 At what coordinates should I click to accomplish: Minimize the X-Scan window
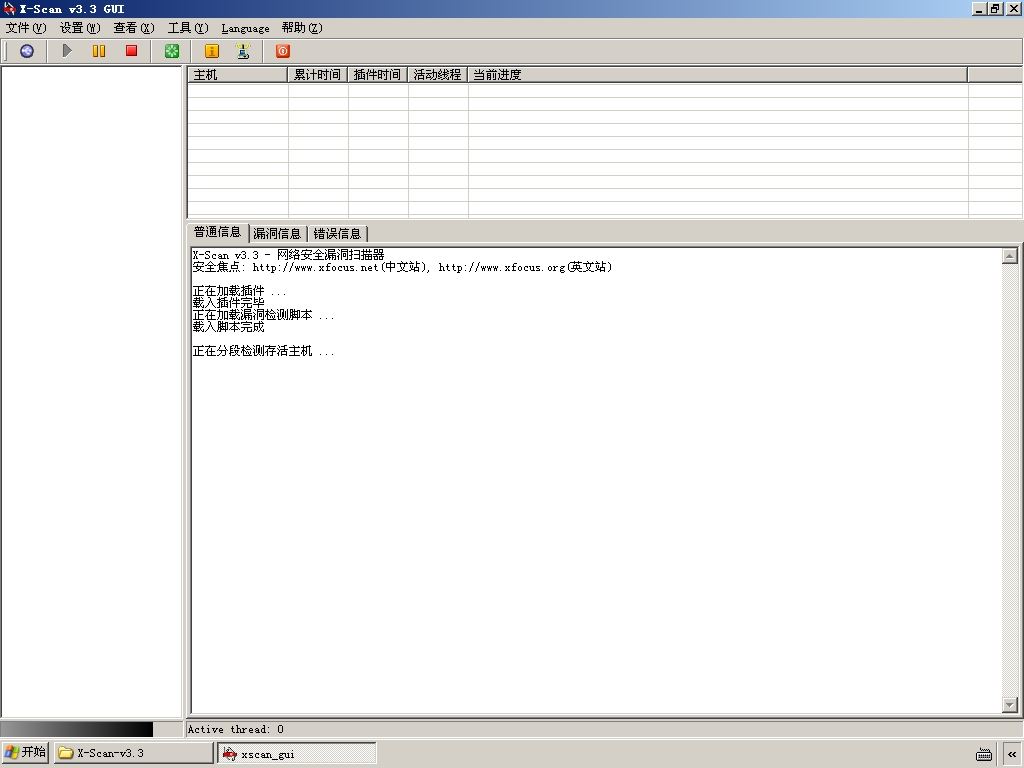(980, 8)
